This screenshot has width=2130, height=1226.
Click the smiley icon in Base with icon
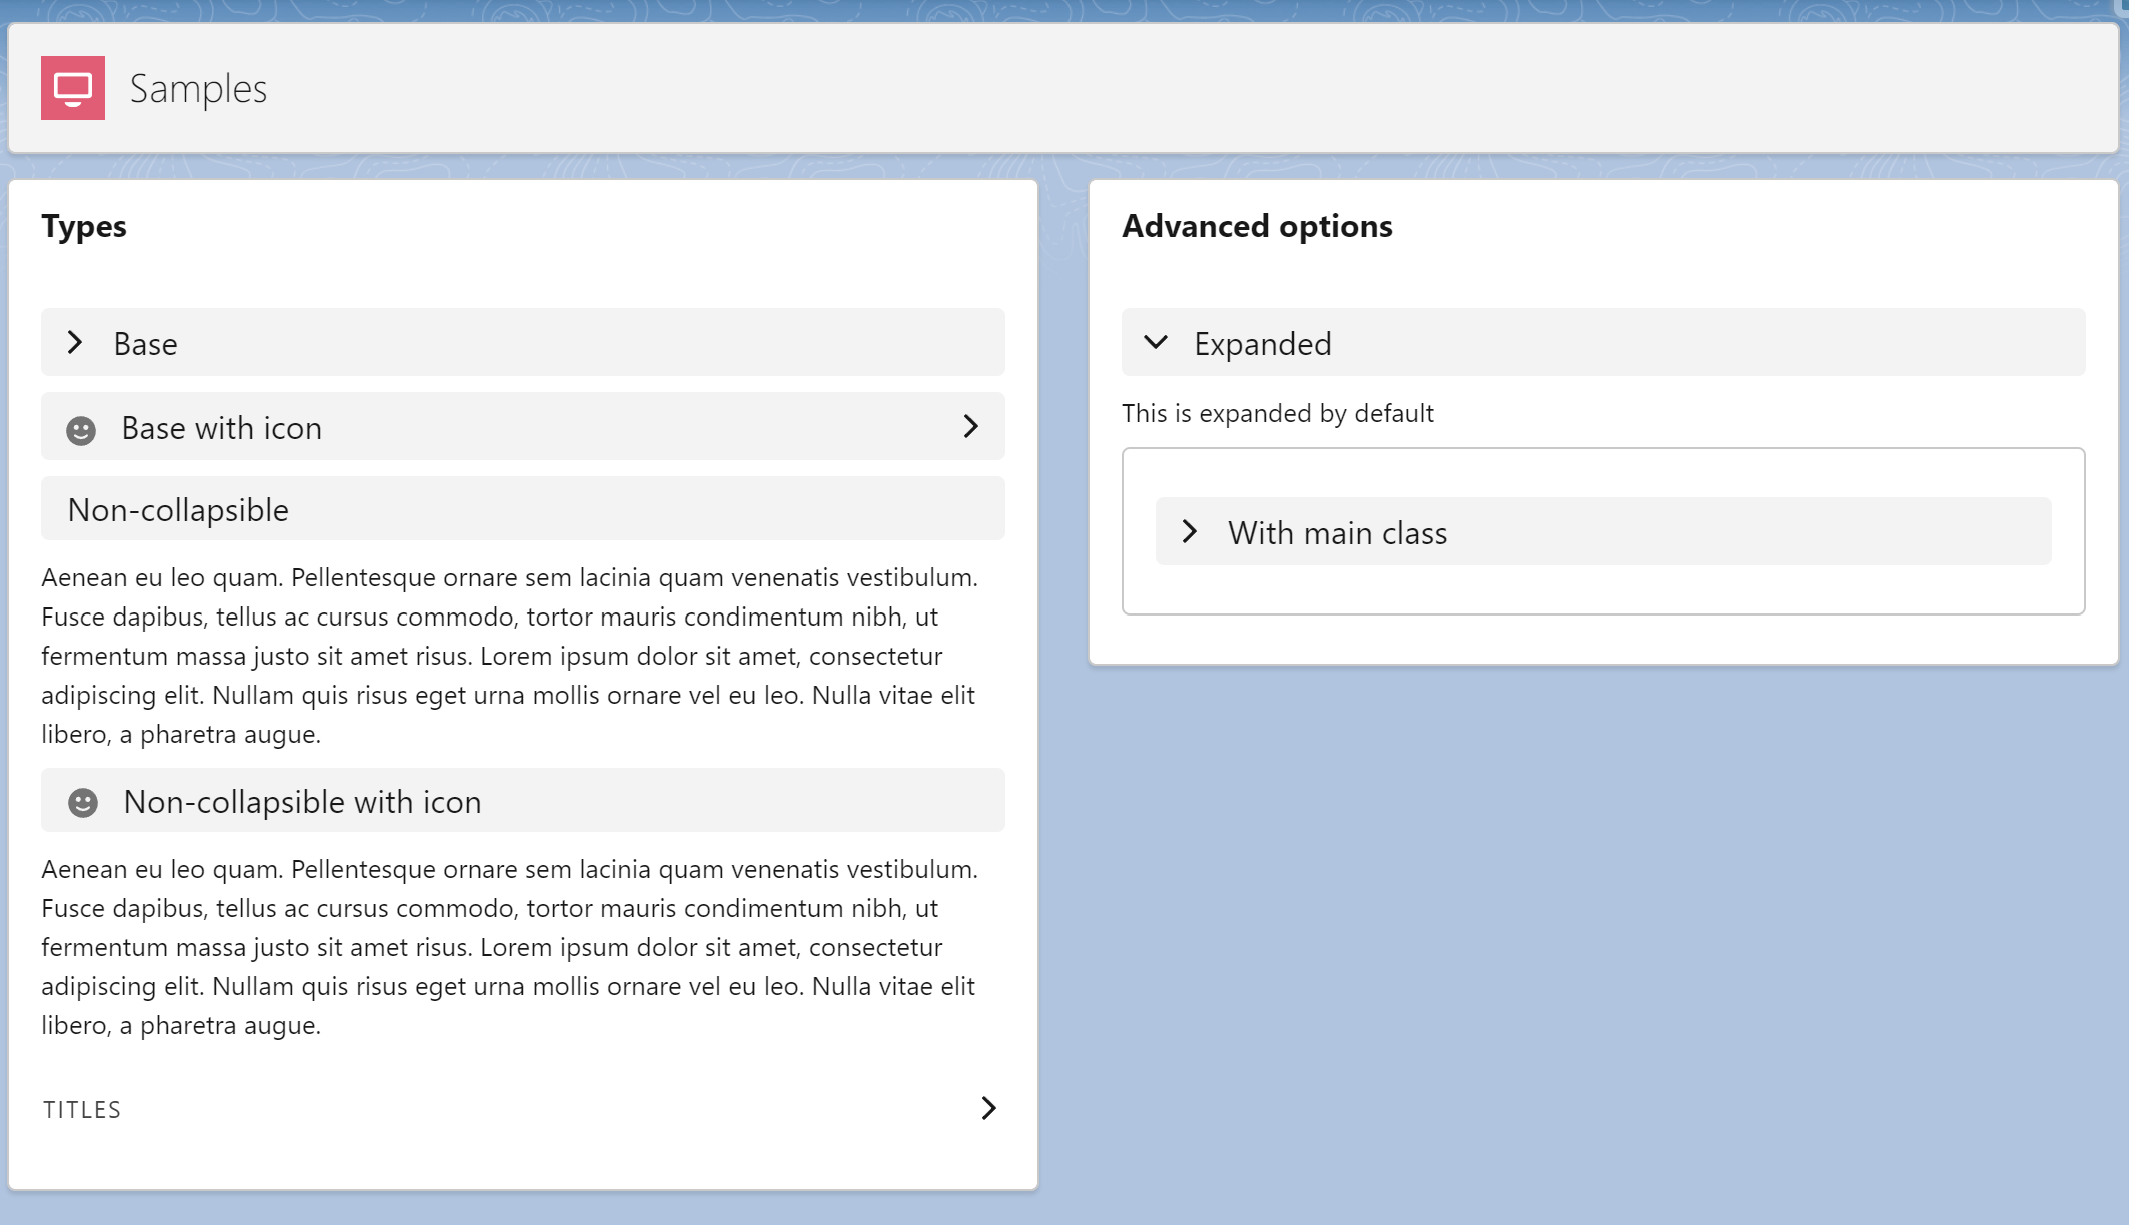tap(81, 430)
